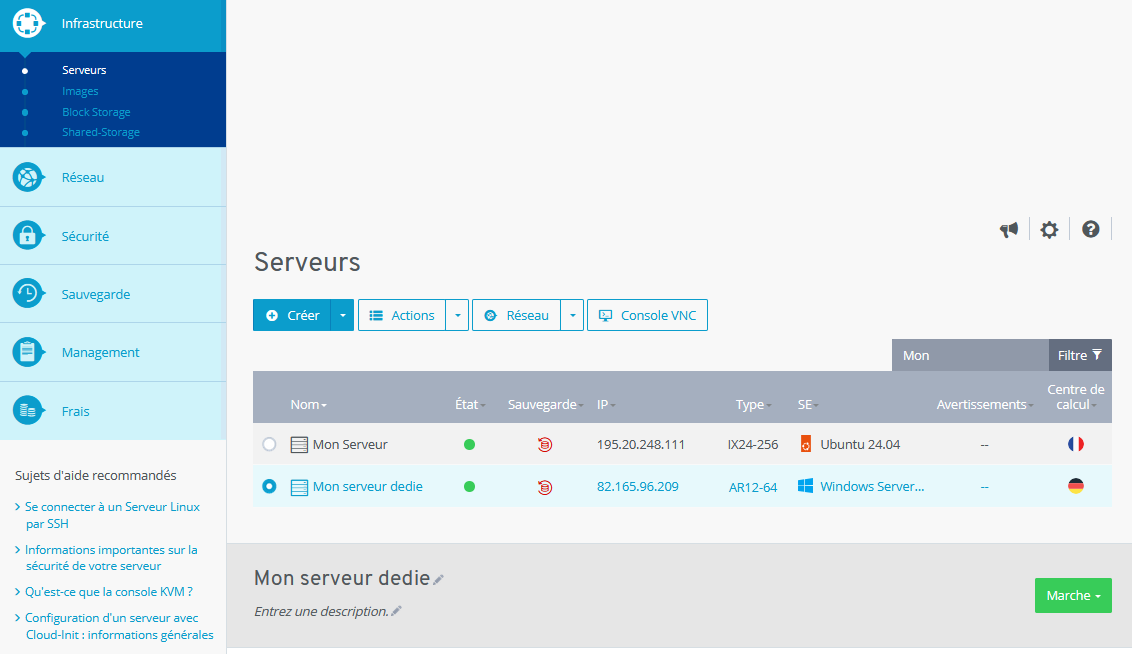Sort the table by Nom column
This screenshot has height=654, width=1132.
pyautogui.click(x=308, y=405)
